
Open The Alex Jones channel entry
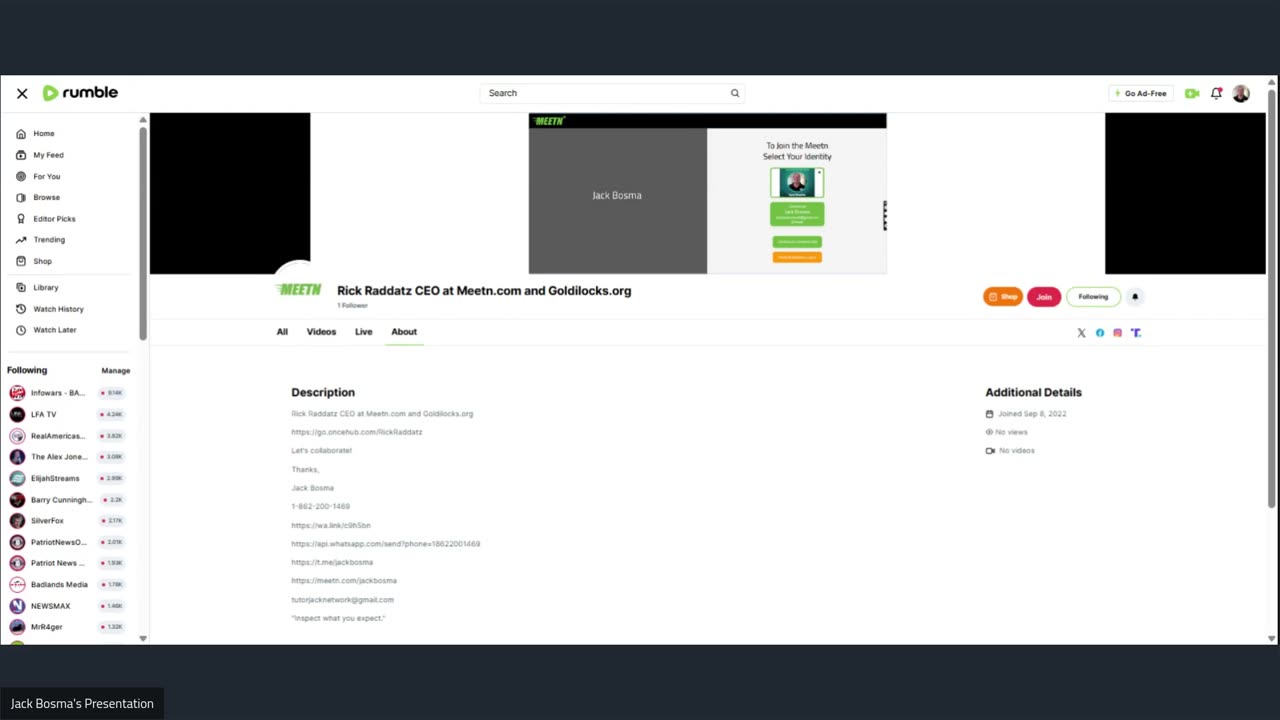65,457
